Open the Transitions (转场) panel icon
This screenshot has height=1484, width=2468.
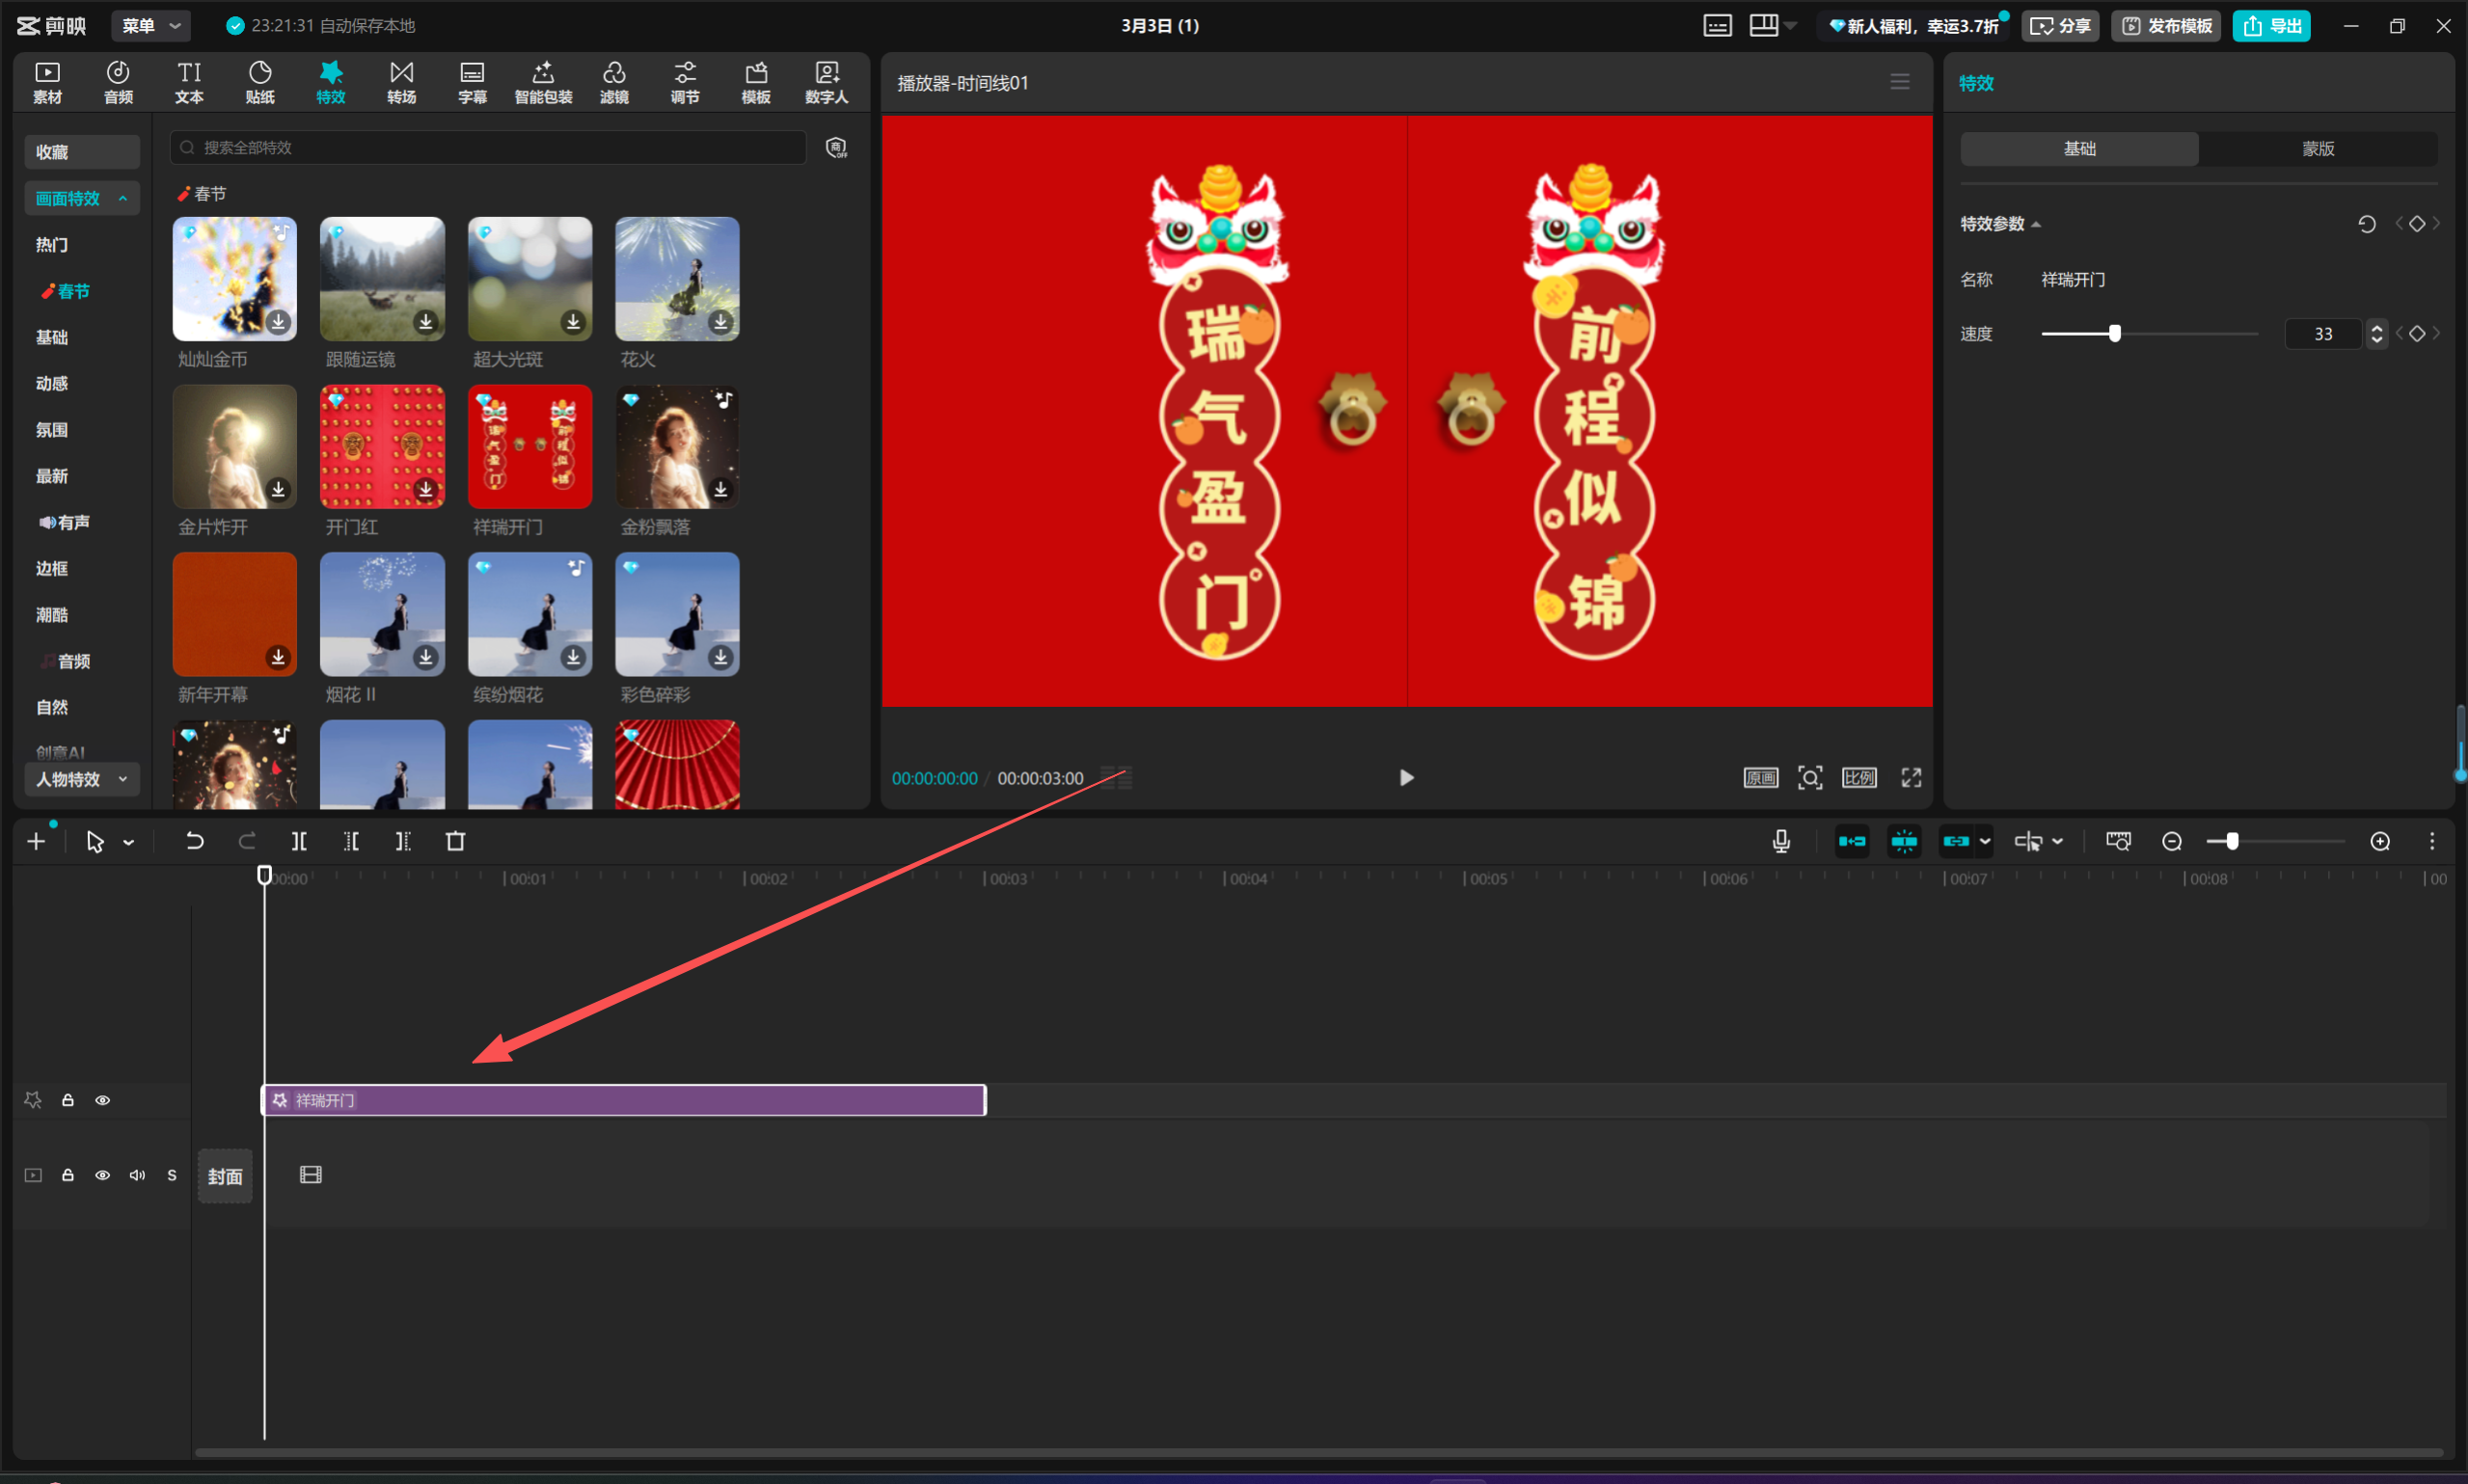401,81
